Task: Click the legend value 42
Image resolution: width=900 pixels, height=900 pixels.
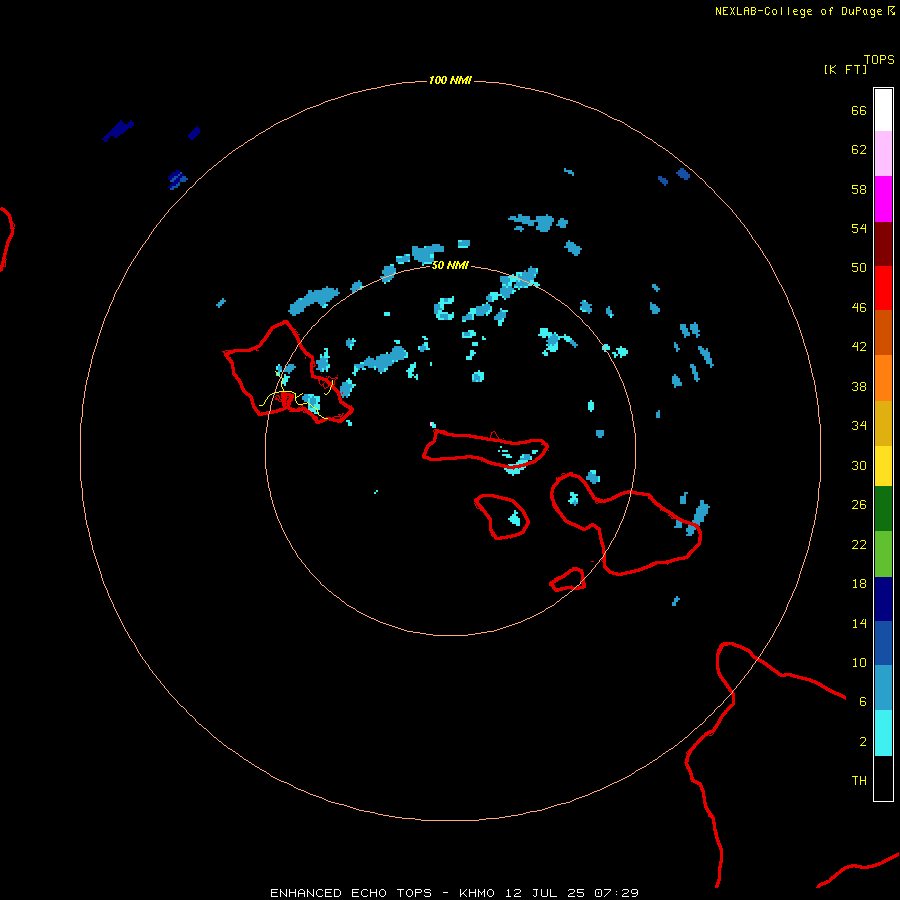Action: (859, 346)
